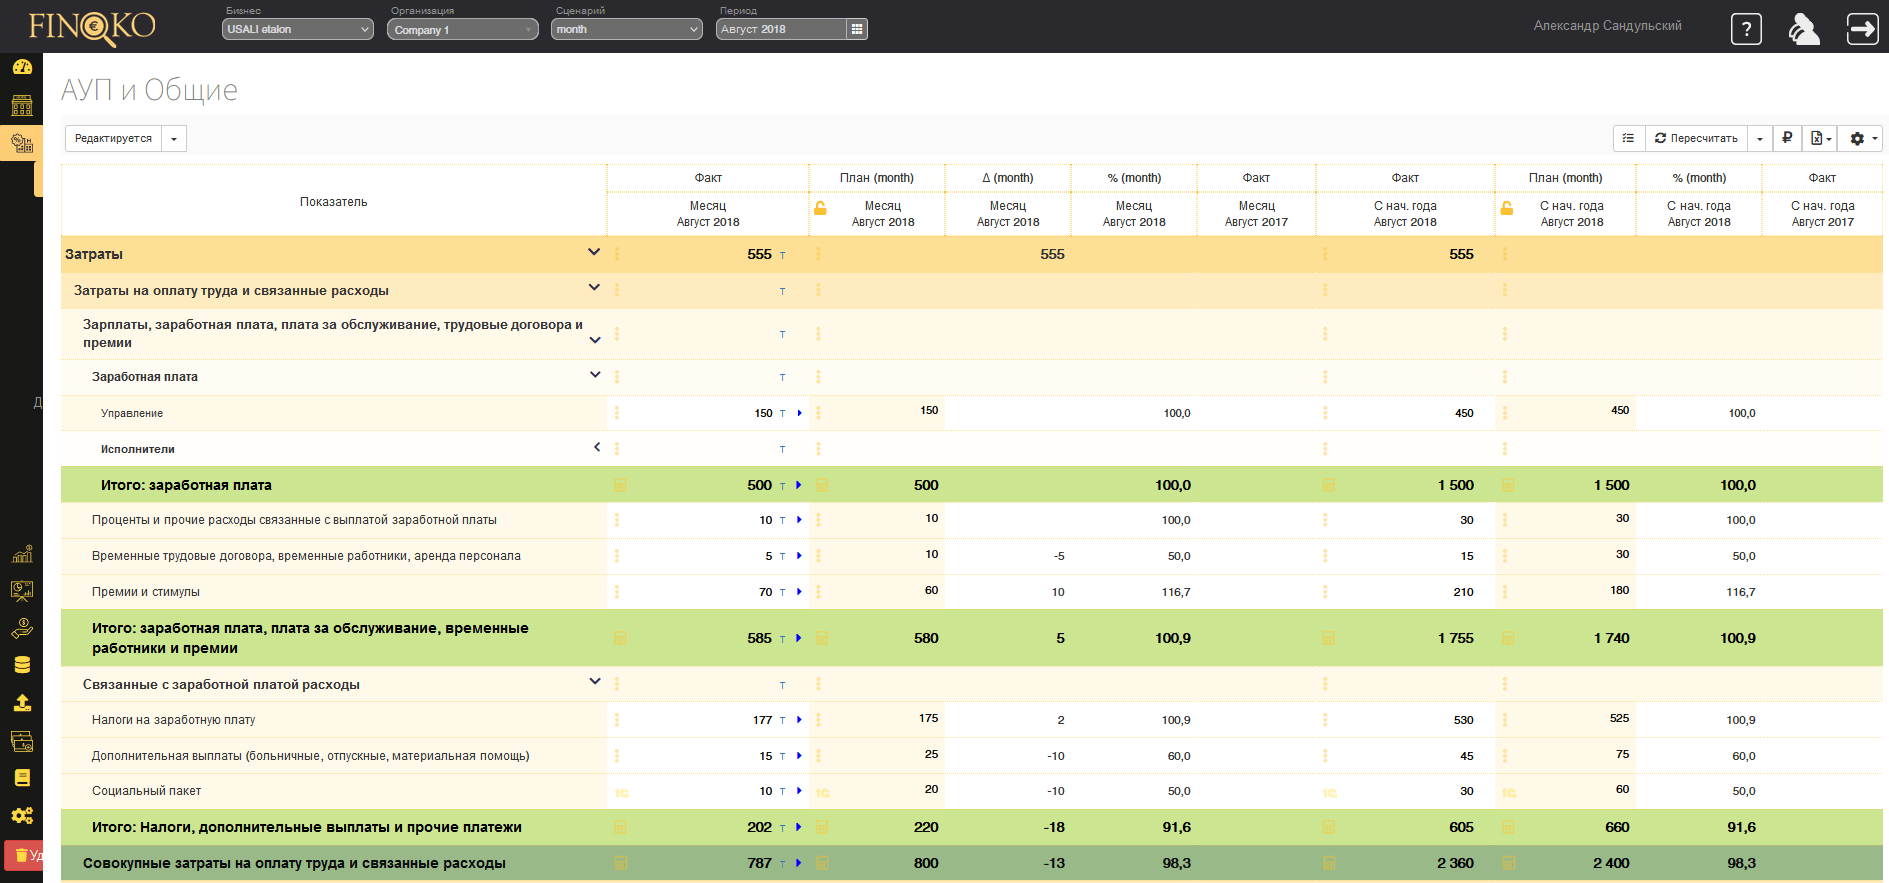Open dropdown arrow beside Пересчитать
This screenshot has height=883, width=1889.
[1759, 138]
